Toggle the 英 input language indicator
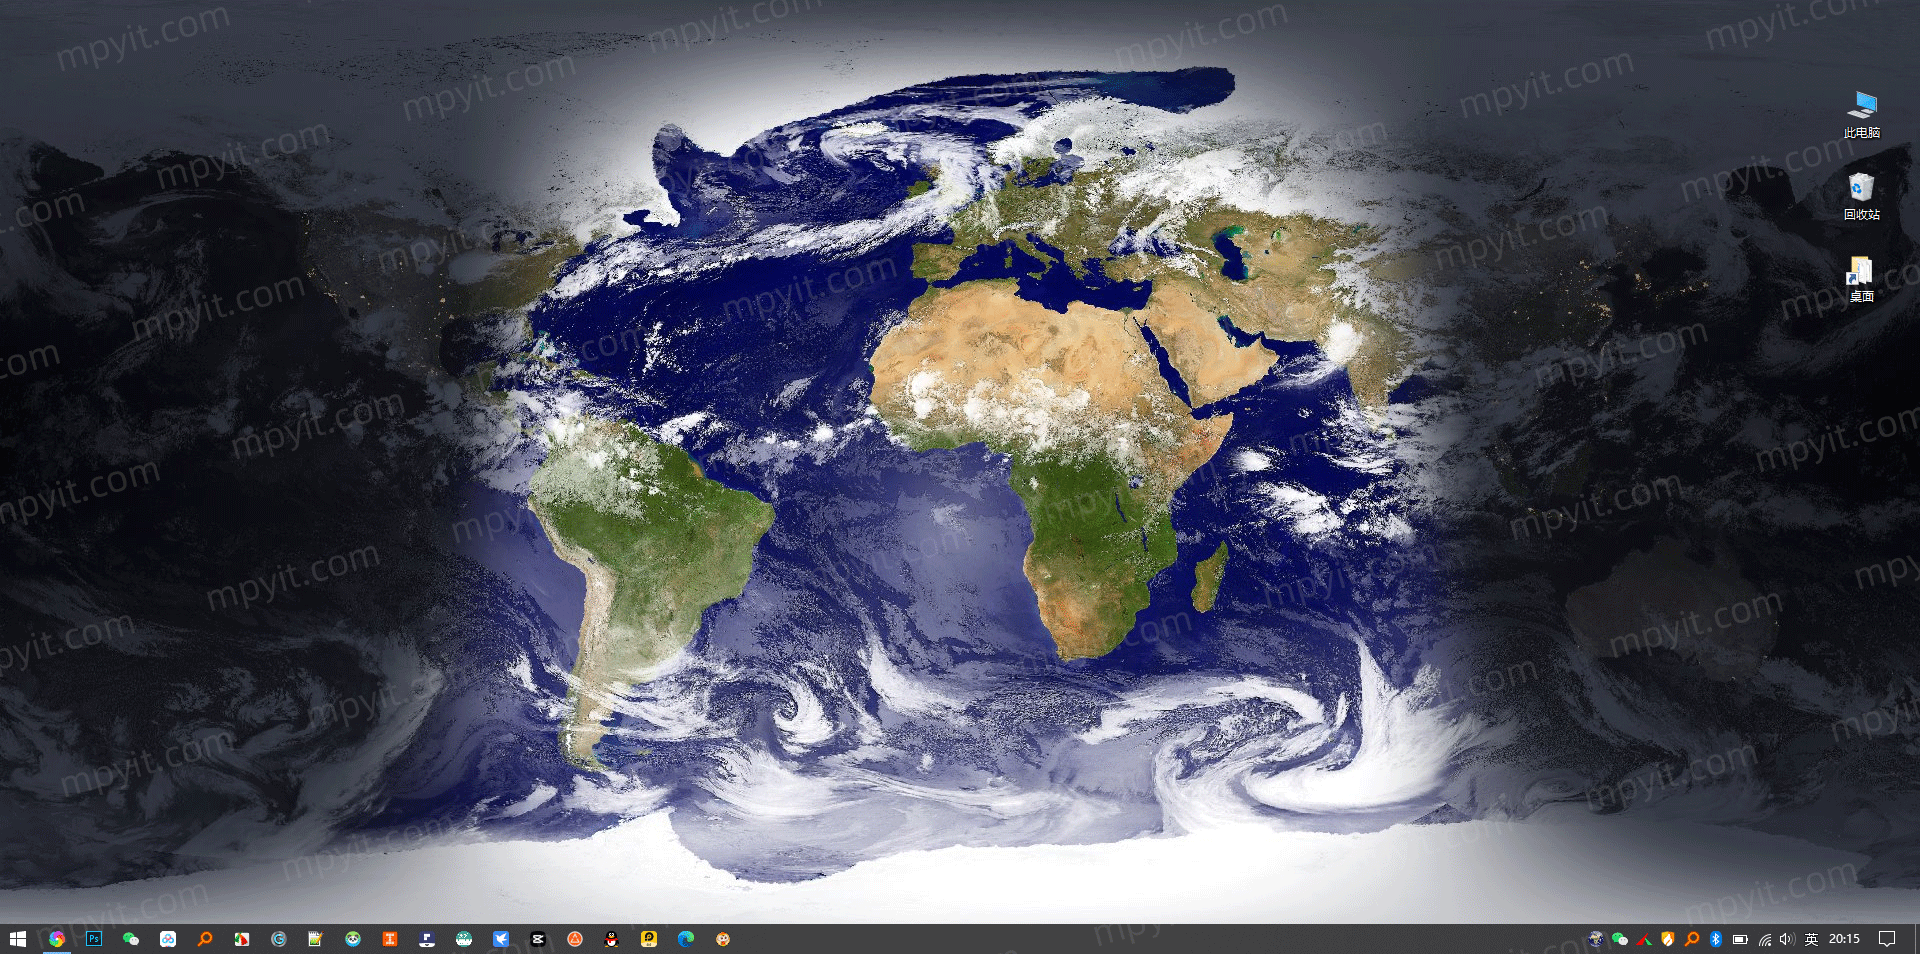This screenshot has height=954, width=1920. (1811, 939)
